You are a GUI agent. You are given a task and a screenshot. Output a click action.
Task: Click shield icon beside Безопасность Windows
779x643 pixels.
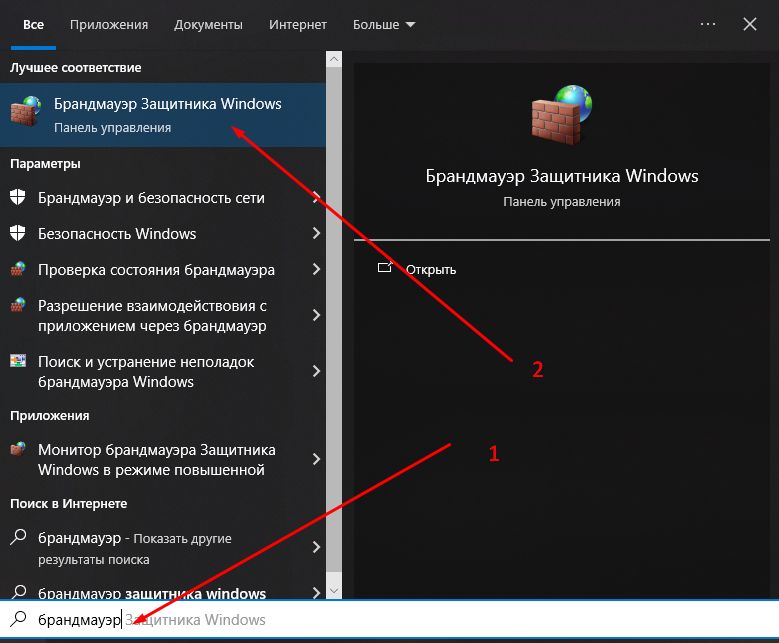(x=17, y=233)
